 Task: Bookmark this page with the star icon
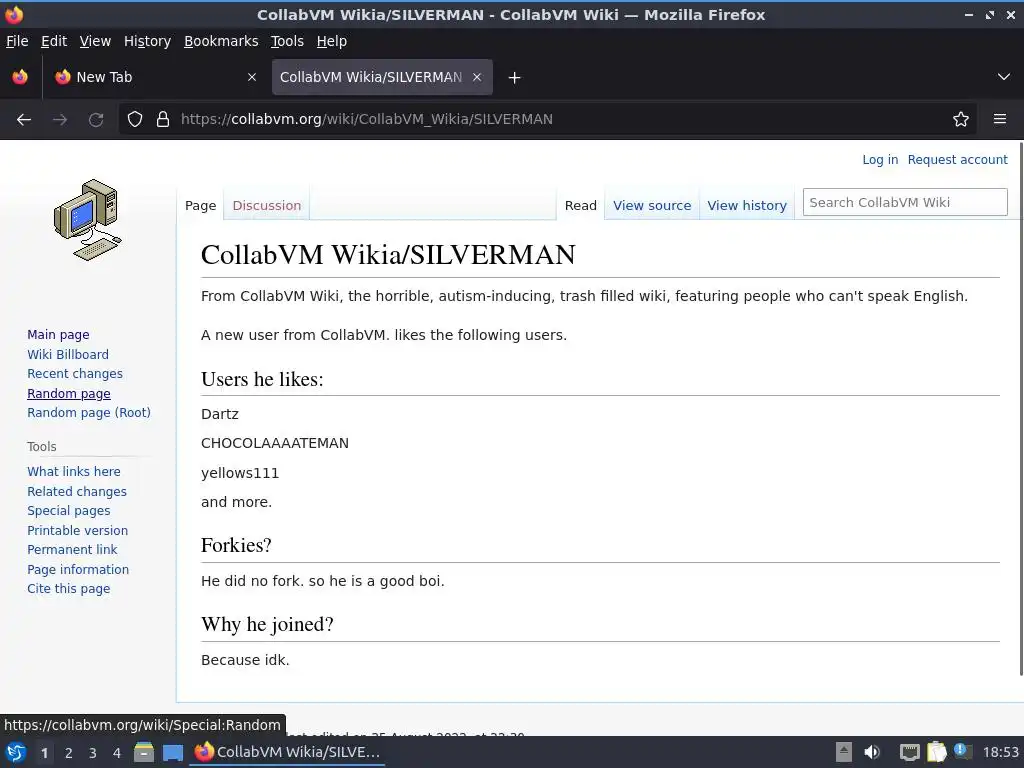(961, 120)
